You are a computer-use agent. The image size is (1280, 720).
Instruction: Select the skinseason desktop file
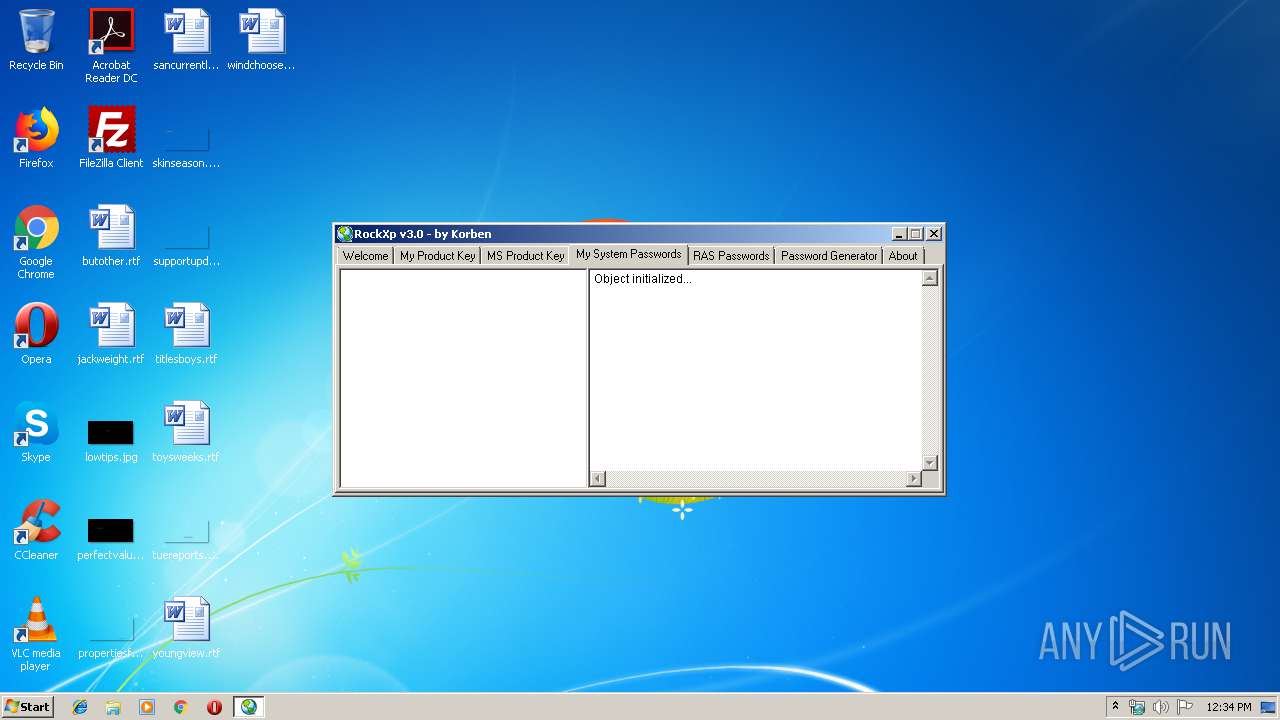(186, 146)
